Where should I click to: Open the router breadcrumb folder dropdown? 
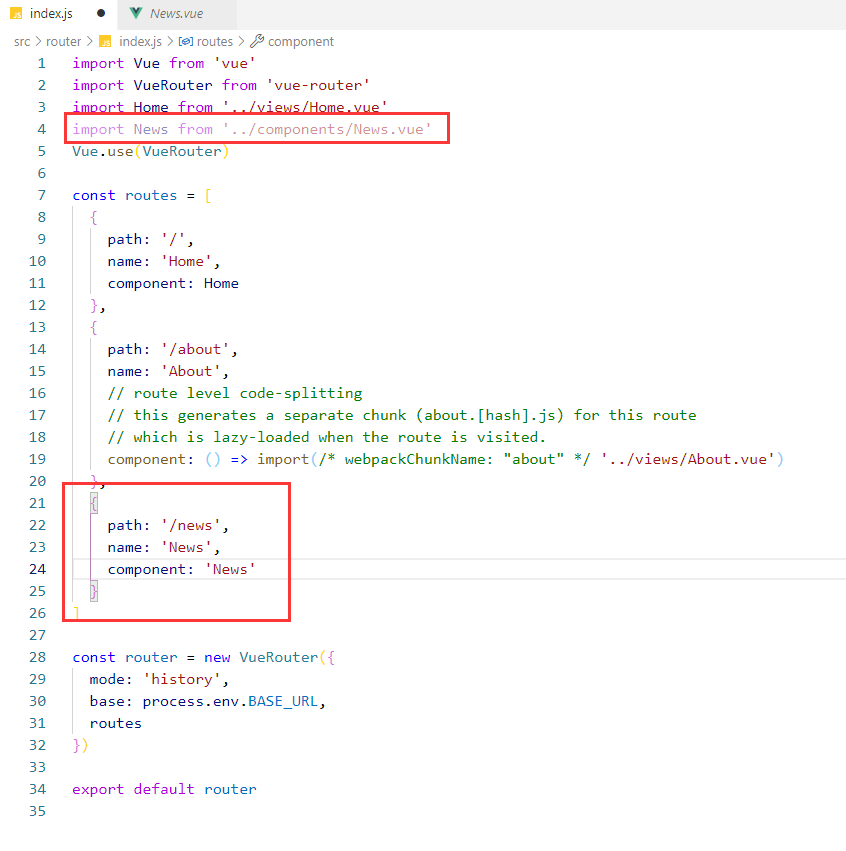pyautogui.click(x=63, y=41)
